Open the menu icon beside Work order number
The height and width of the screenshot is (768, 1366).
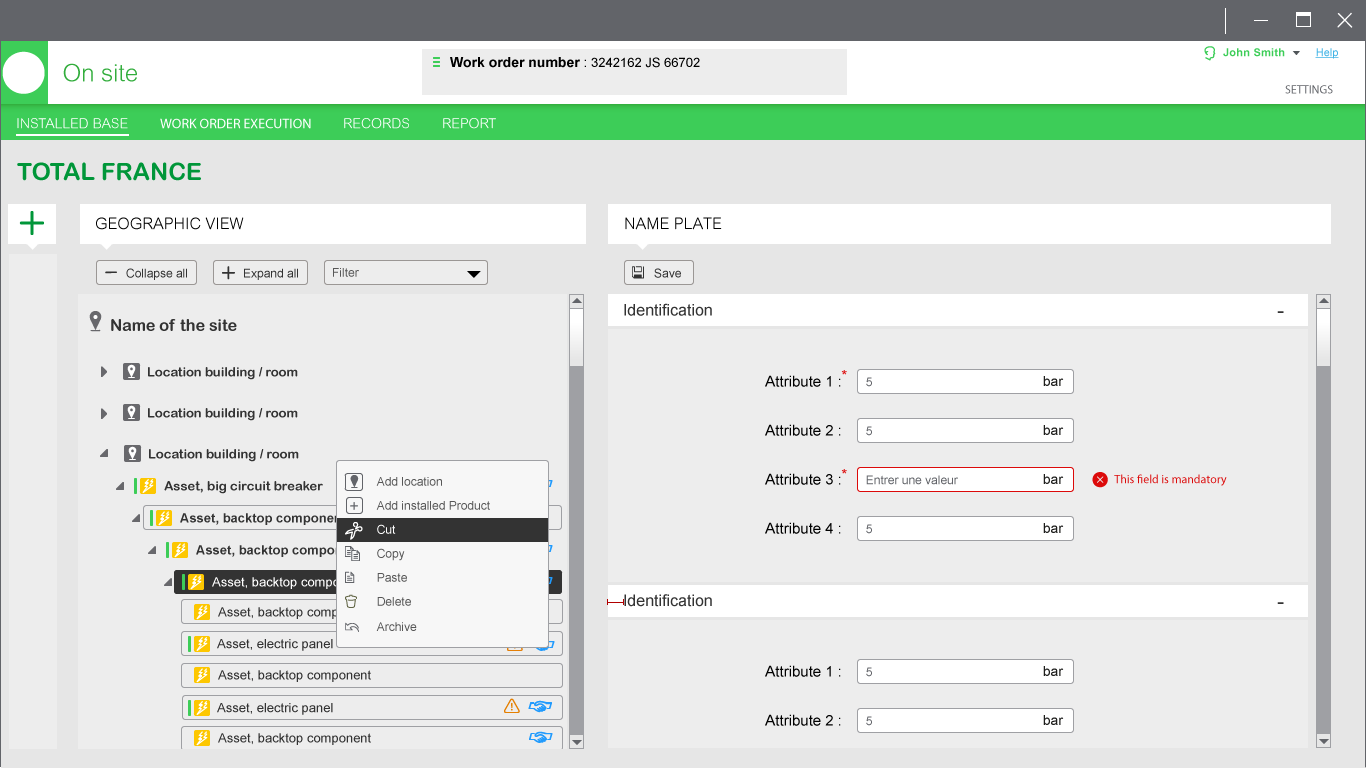point(436,62)
